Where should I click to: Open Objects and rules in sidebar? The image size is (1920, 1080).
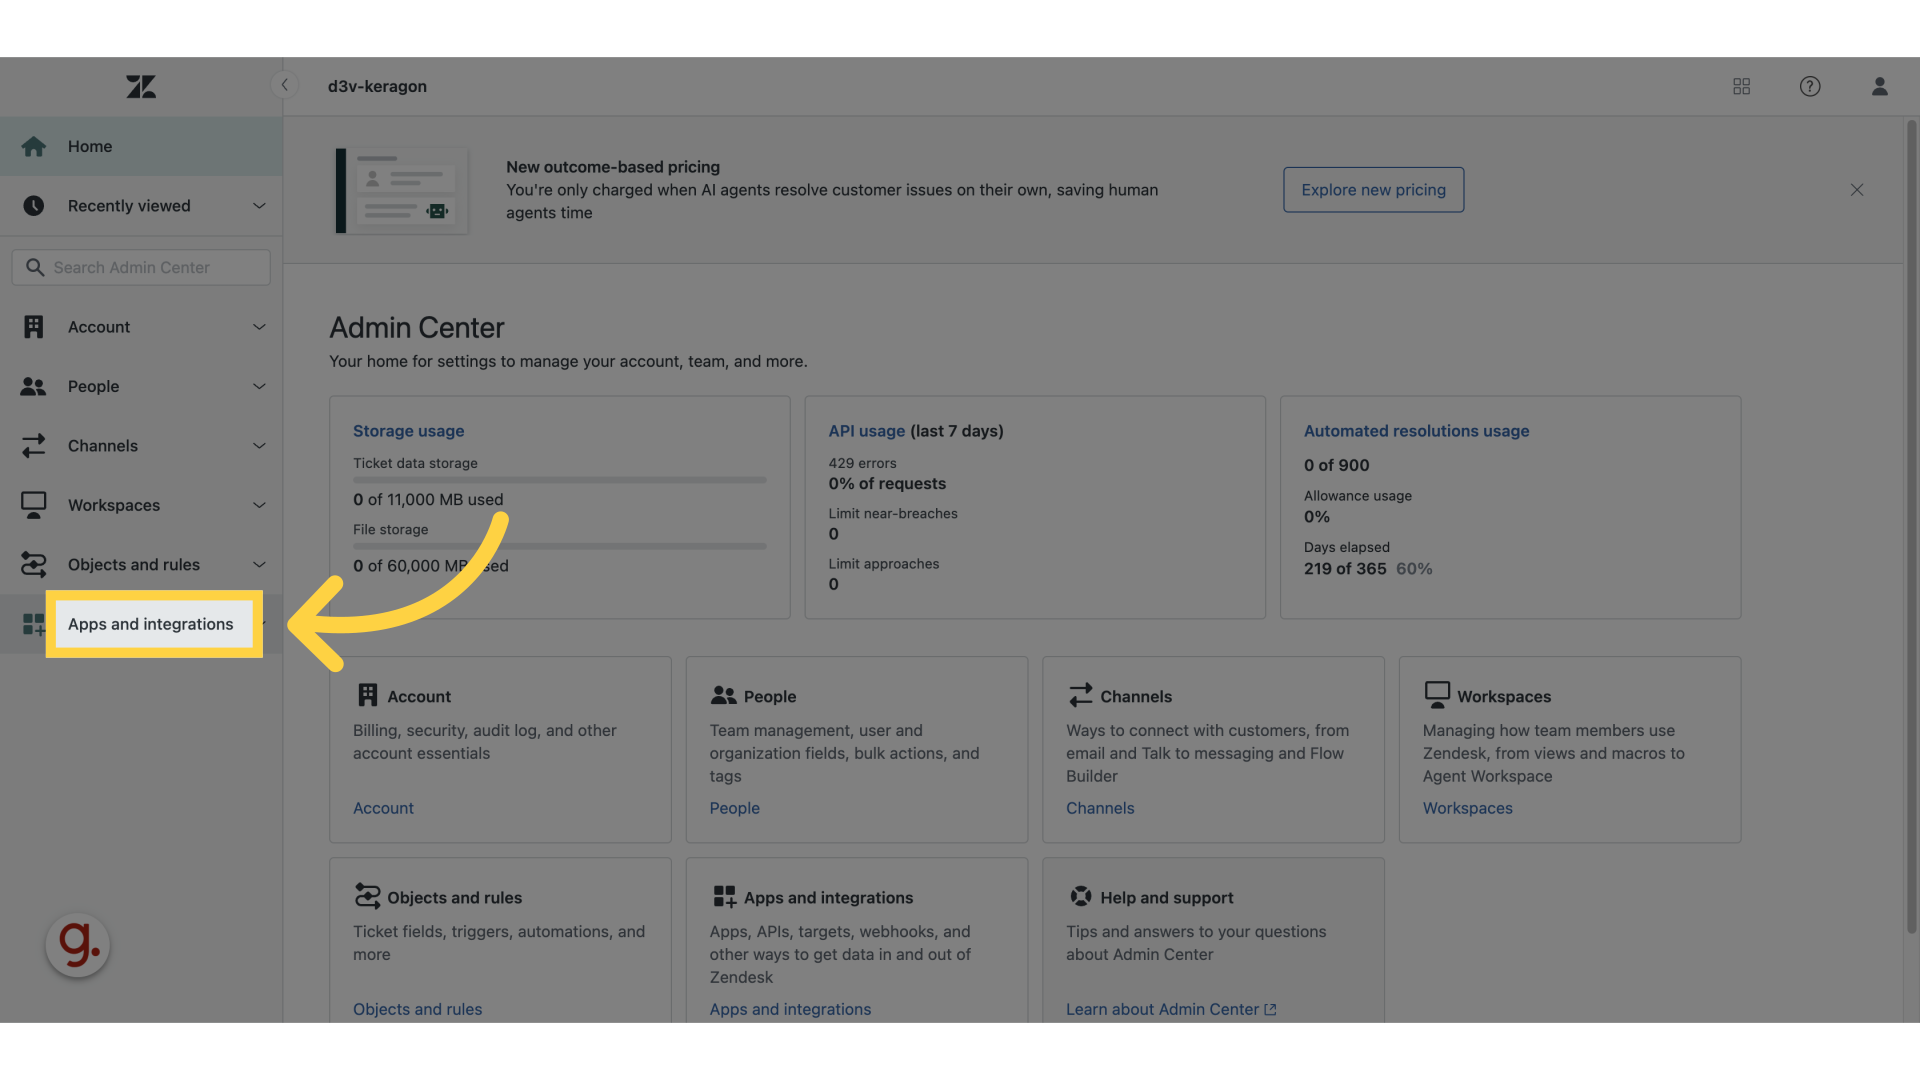click(x=141, y=565)
